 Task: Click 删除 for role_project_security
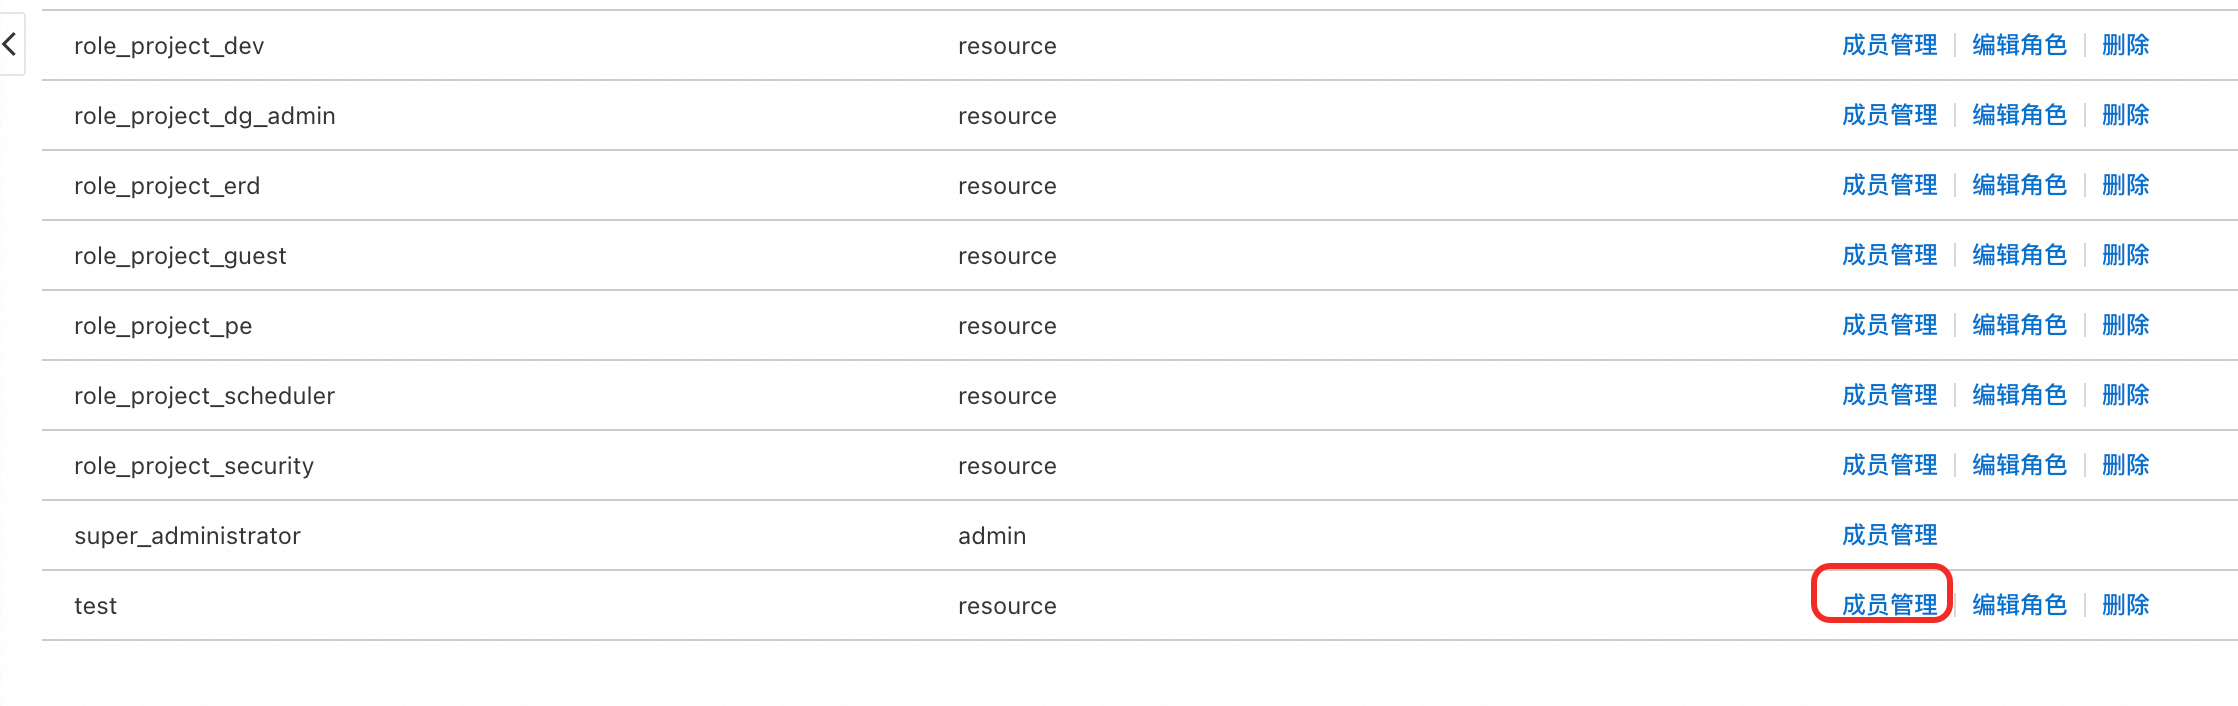pyautogui.click(x=2125, y=465)
